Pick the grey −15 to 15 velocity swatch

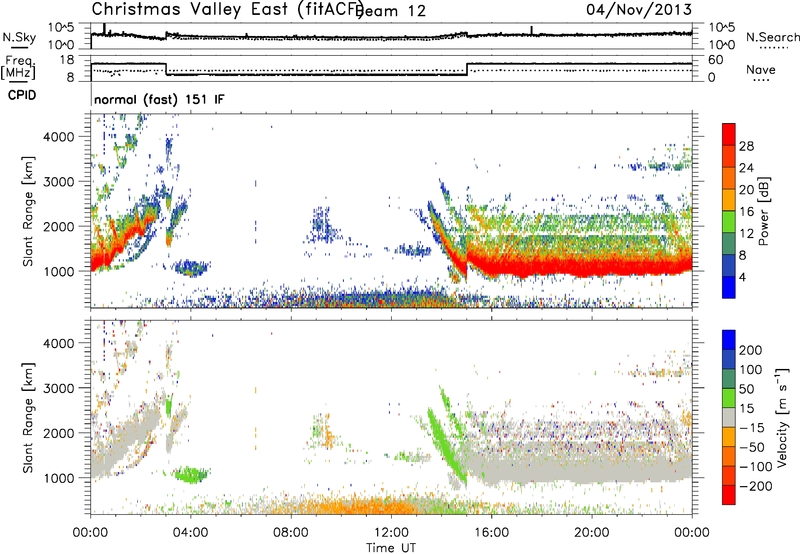[729, 417]
